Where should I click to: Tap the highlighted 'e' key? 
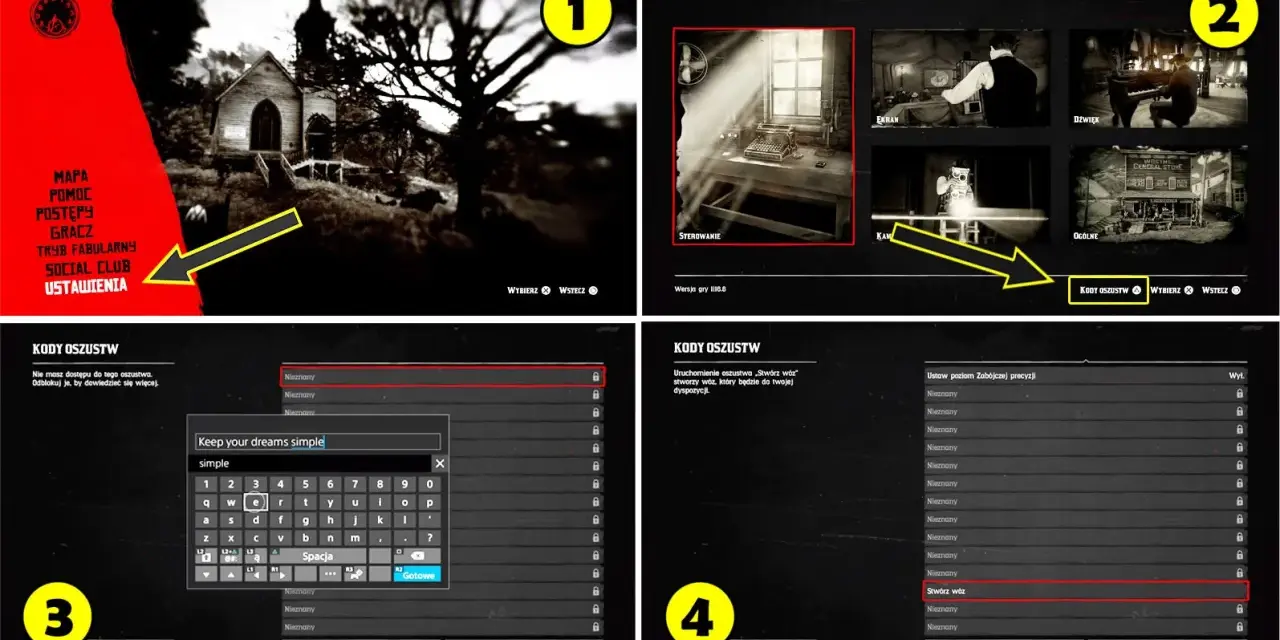click(x=256, y=502)
